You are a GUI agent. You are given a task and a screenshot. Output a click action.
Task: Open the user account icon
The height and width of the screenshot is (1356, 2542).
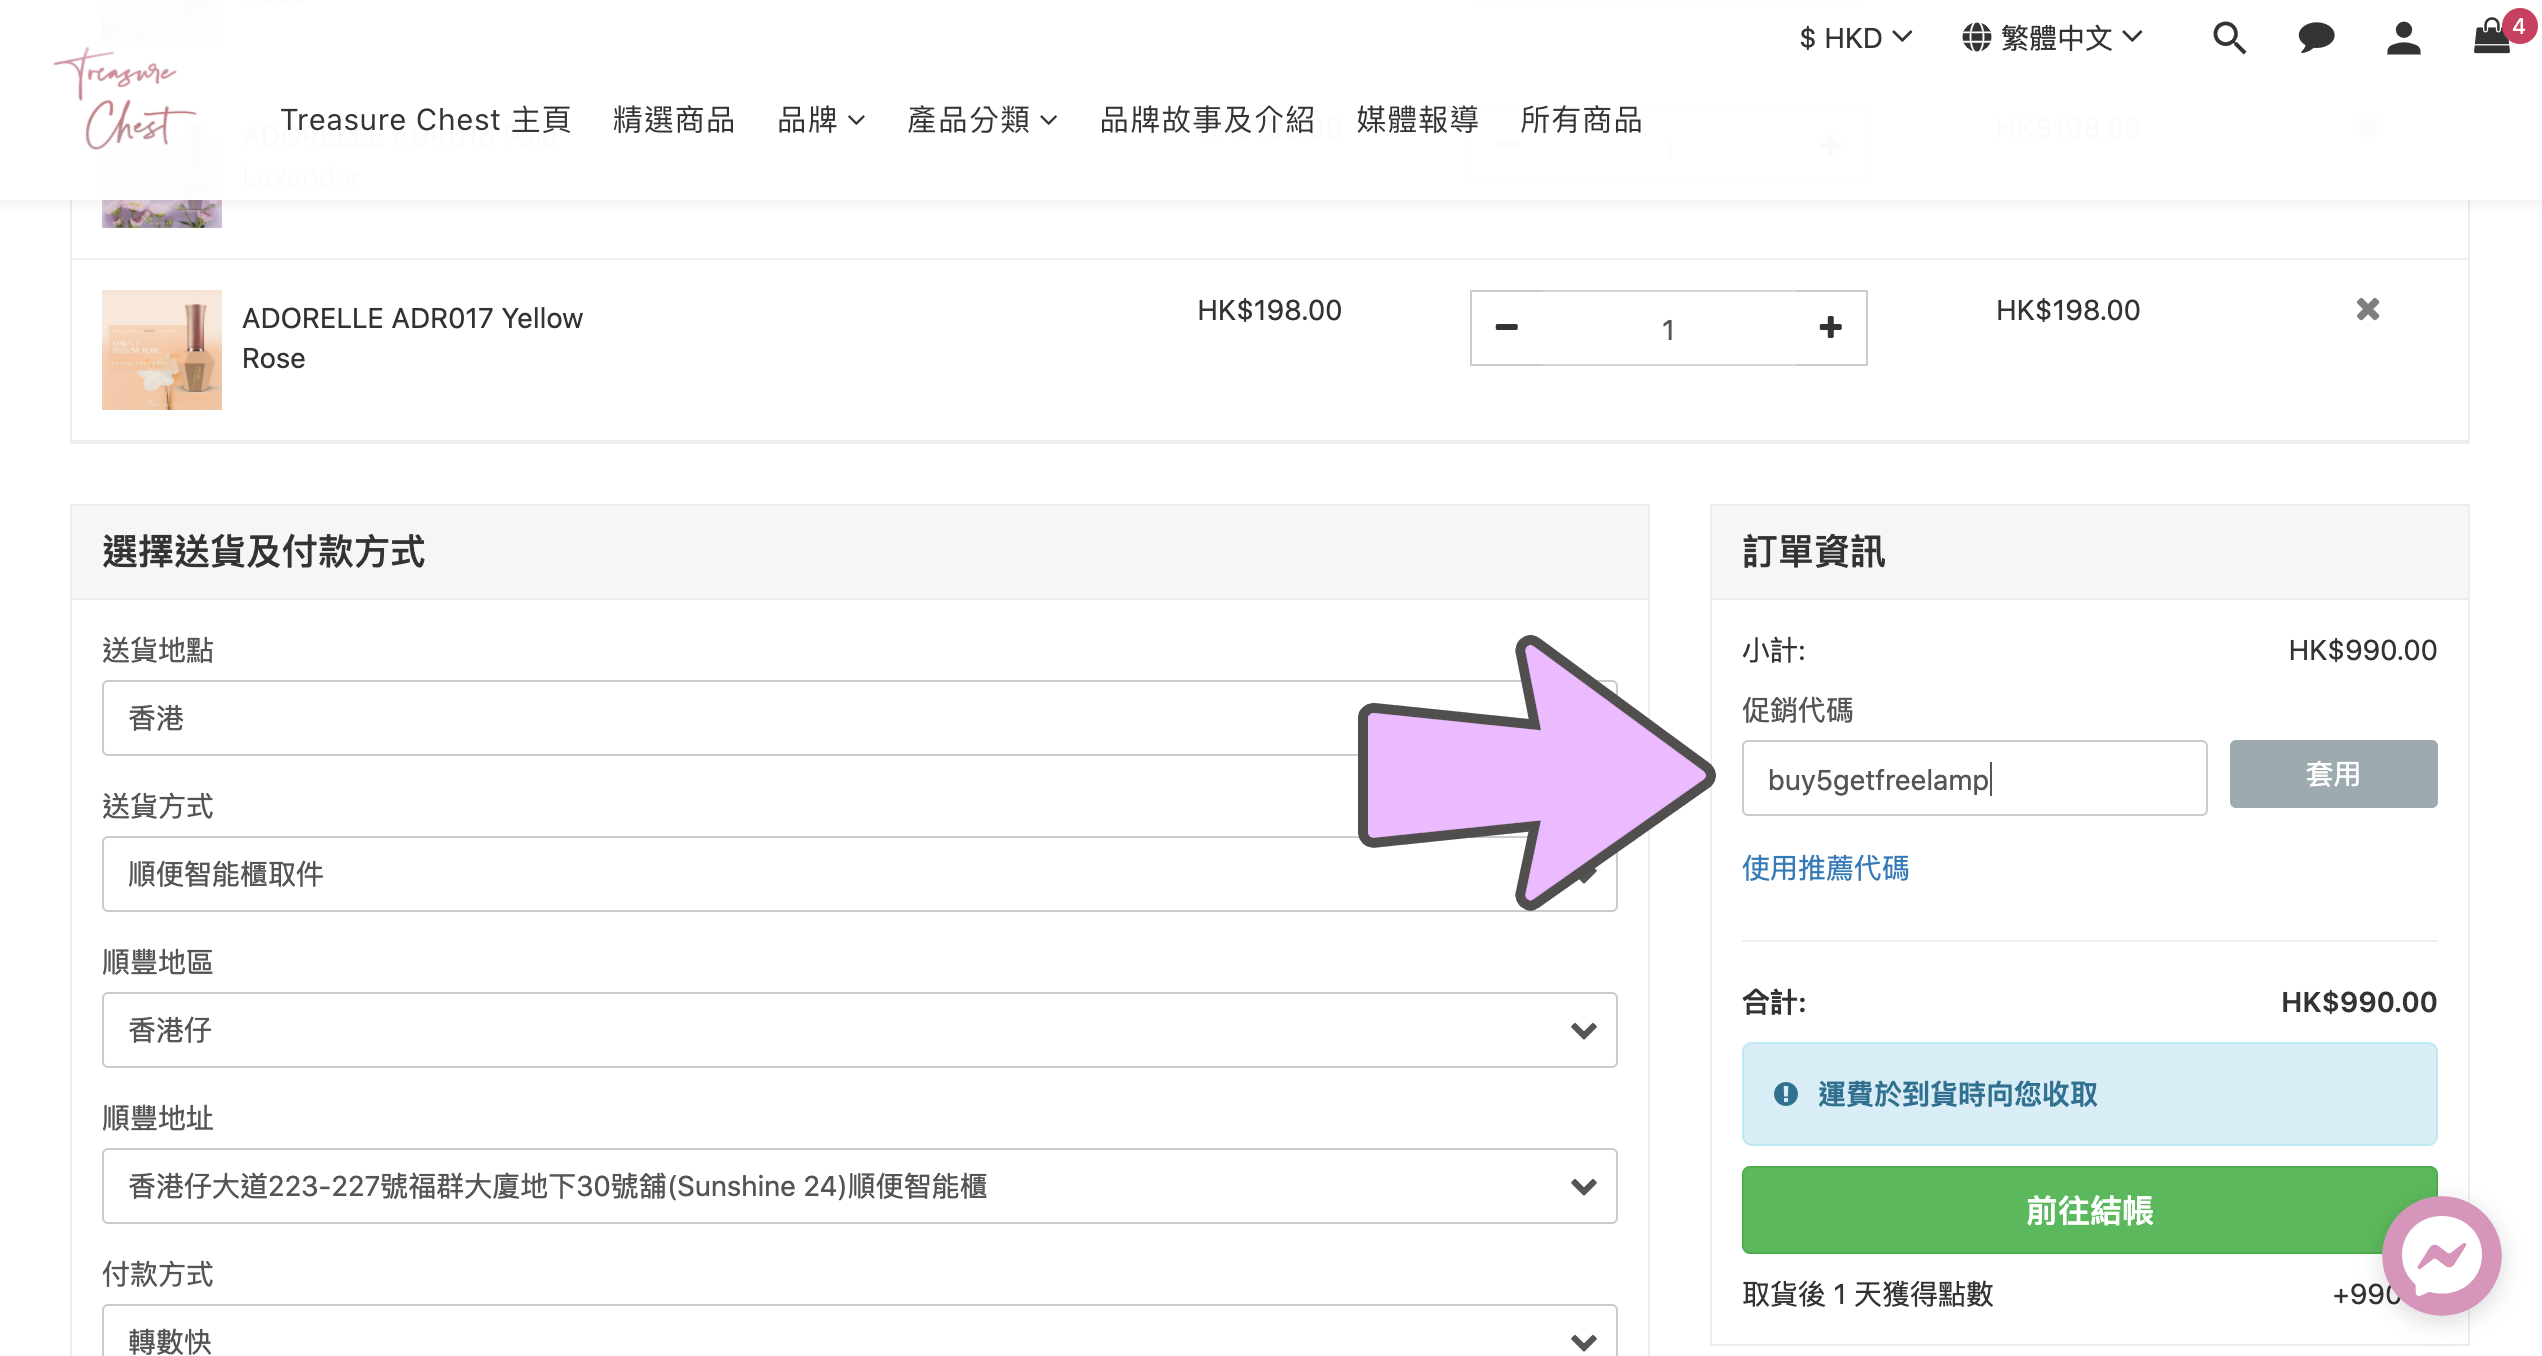click(2403, 39)
